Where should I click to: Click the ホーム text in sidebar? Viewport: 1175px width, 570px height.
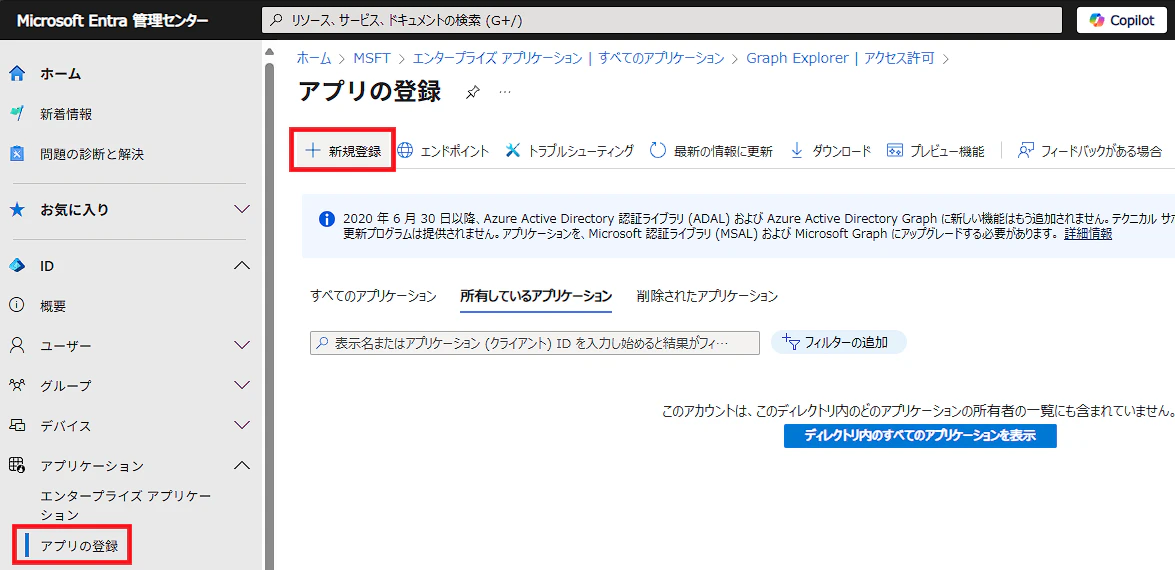click(x=61, y=74)
